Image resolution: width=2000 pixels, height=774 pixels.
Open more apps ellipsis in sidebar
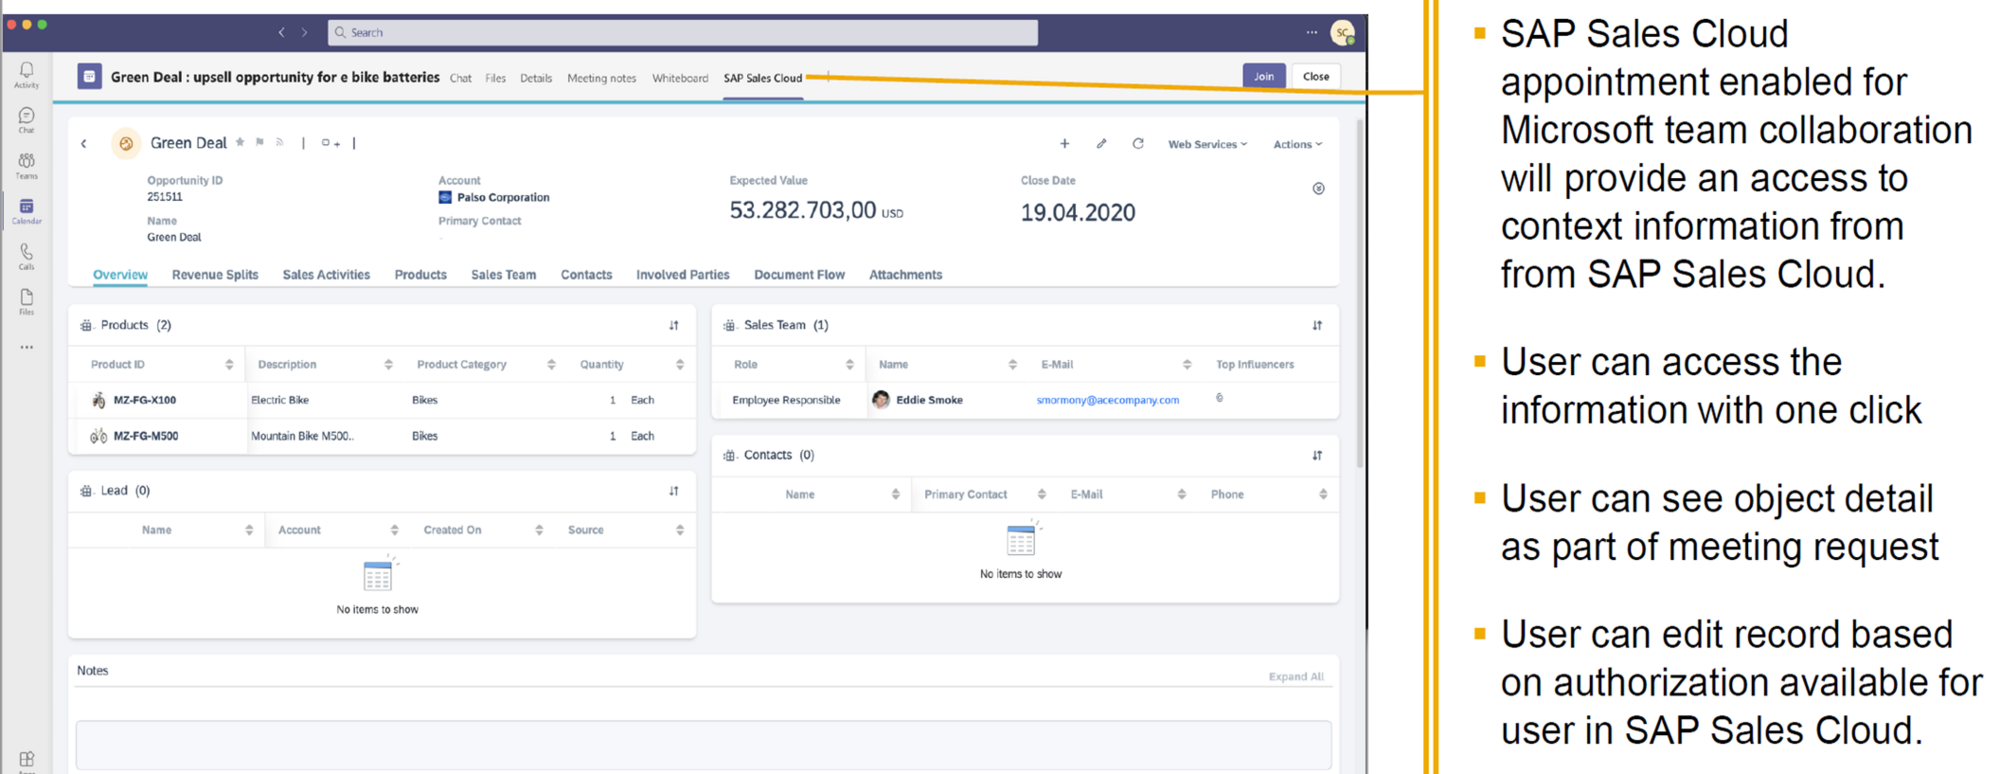pyautogui.click(x=27, y=348)
